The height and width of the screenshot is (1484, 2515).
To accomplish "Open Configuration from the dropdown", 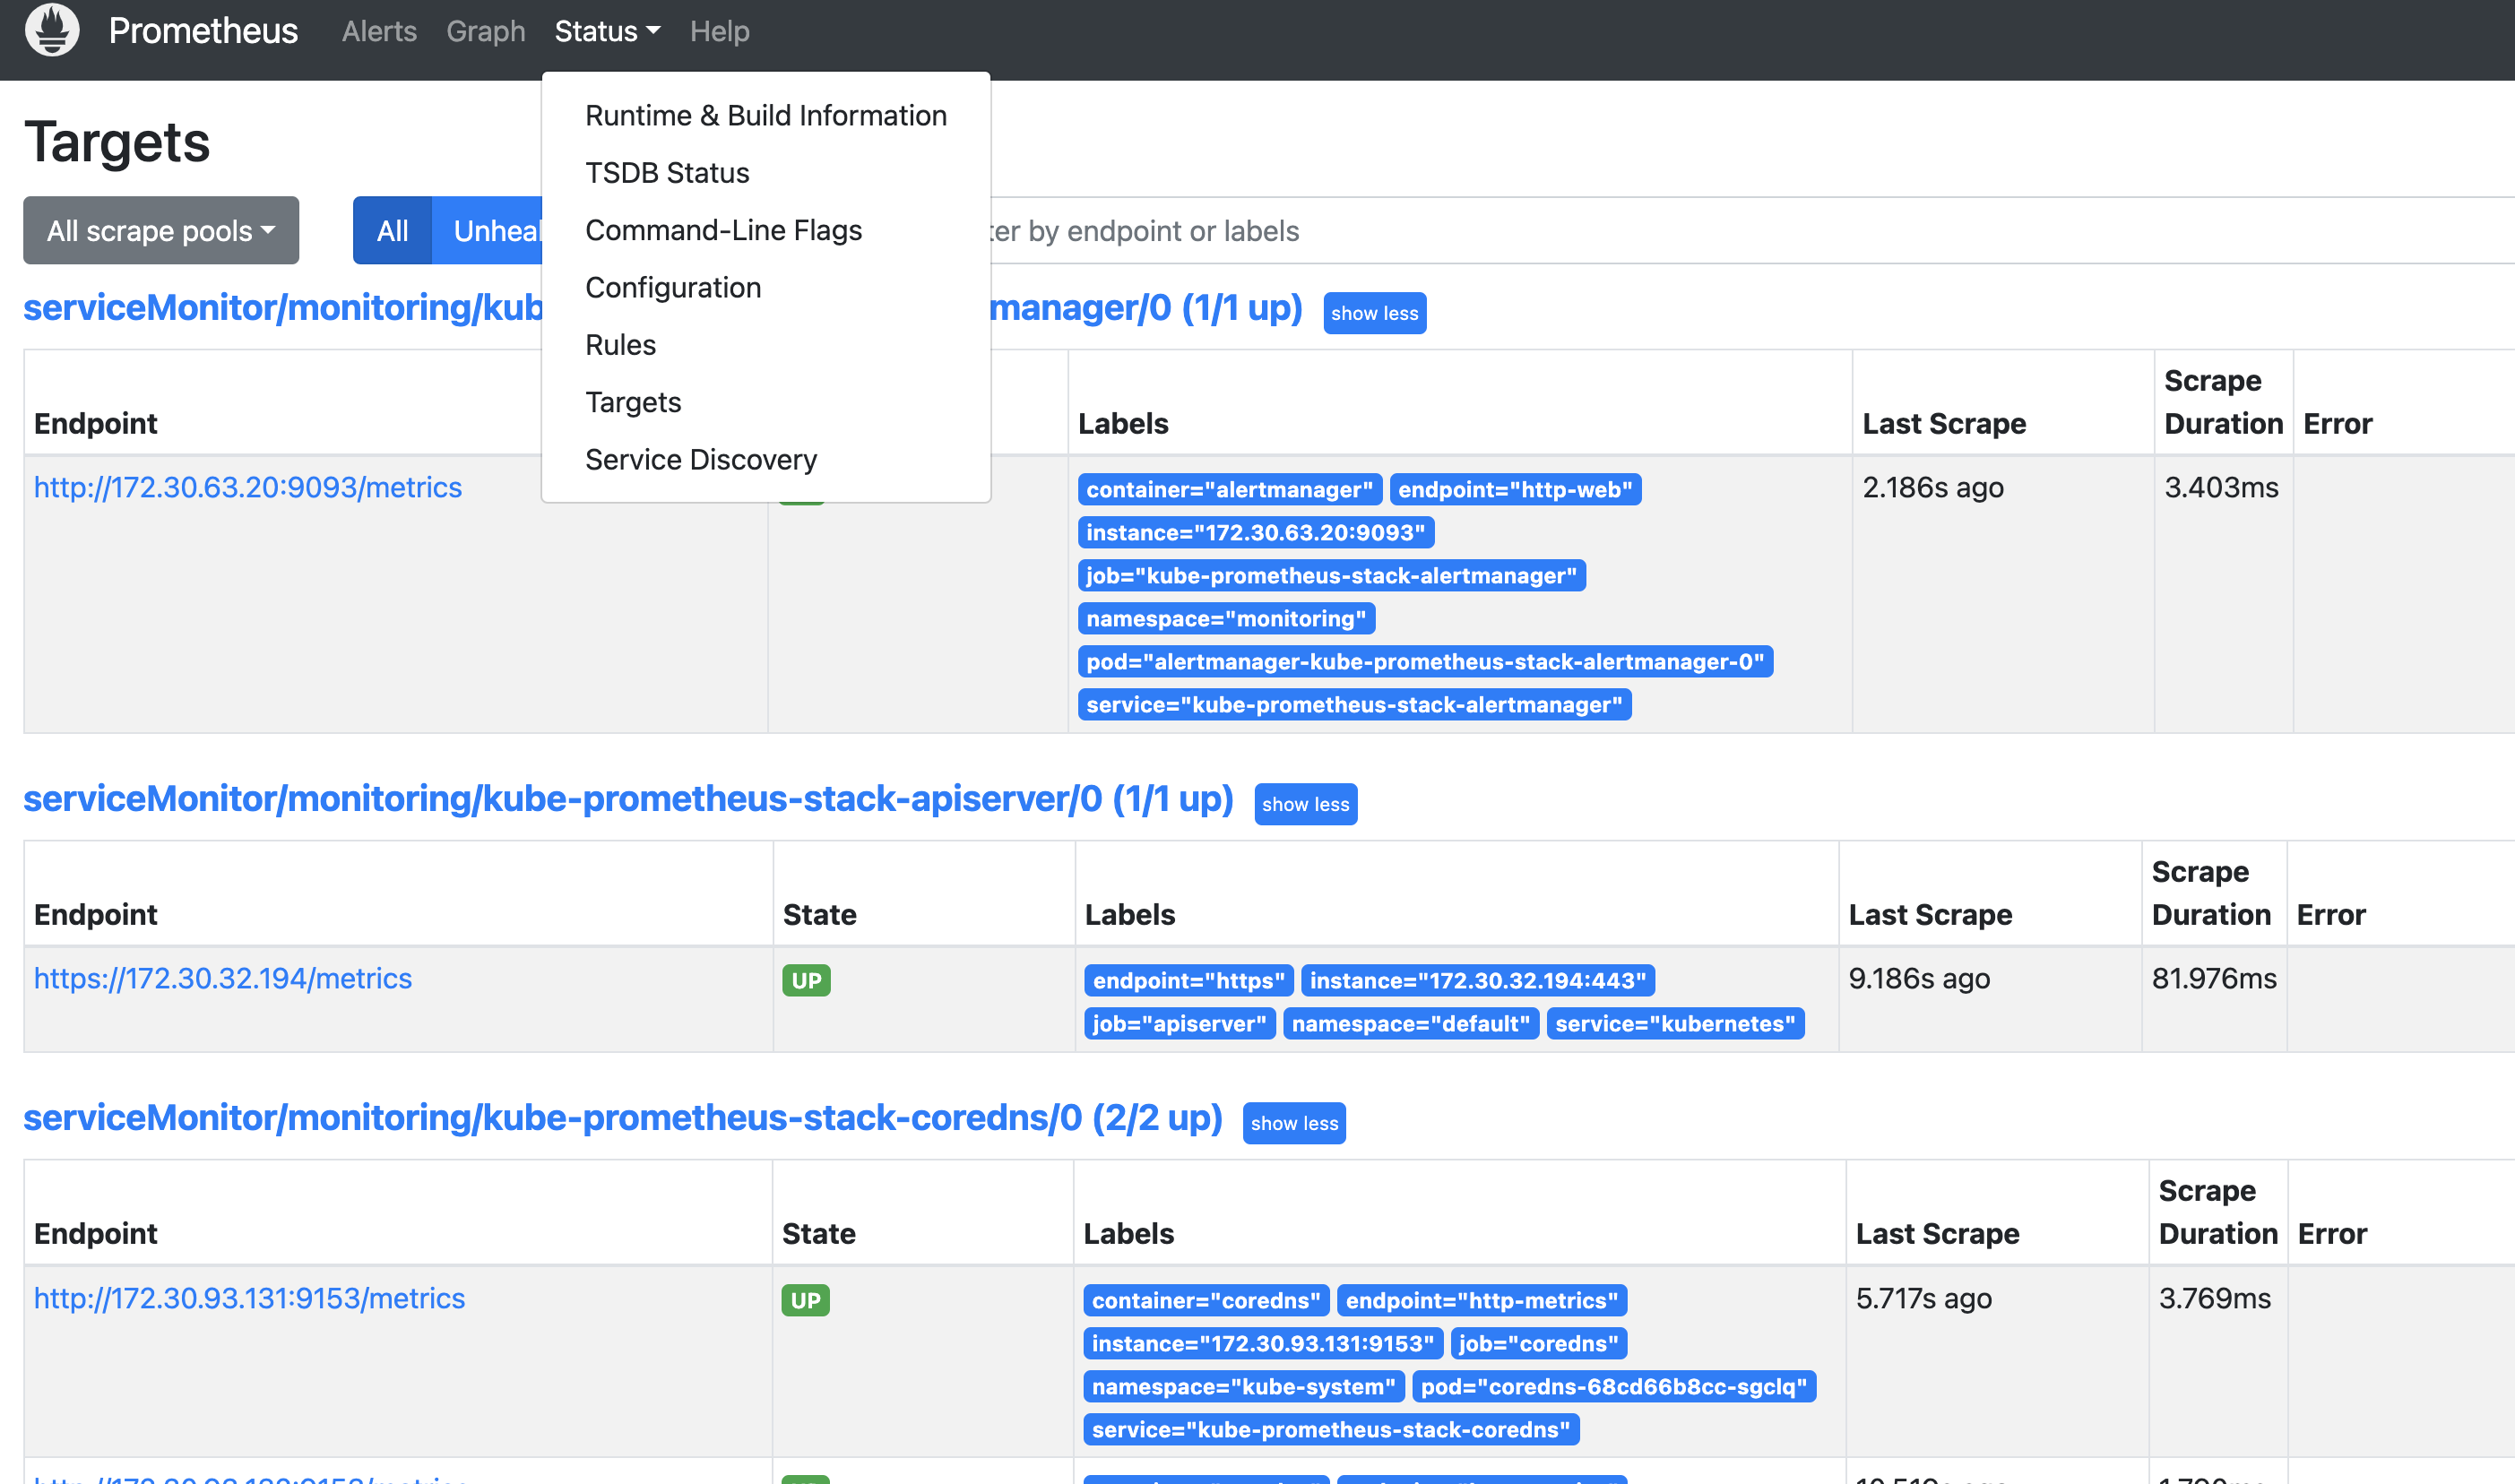I will pos(673,288).
